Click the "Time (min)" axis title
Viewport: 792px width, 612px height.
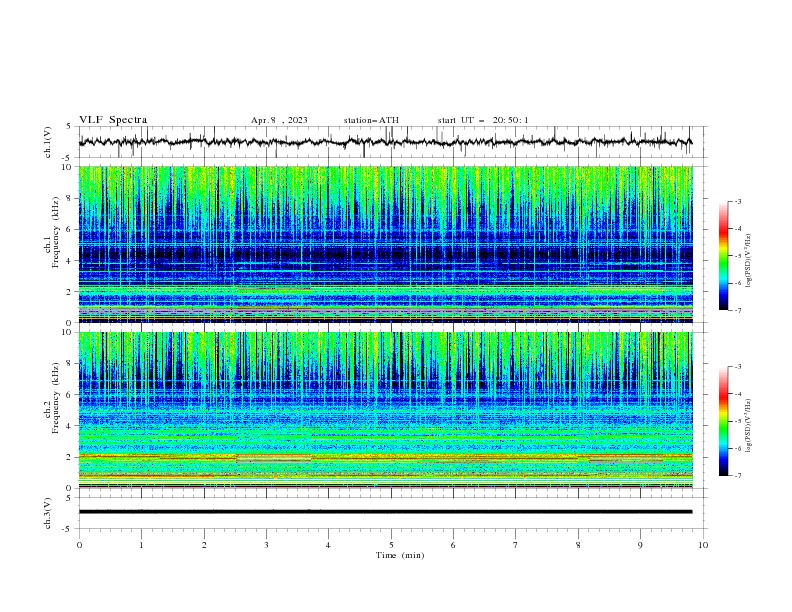pos(400,555)
